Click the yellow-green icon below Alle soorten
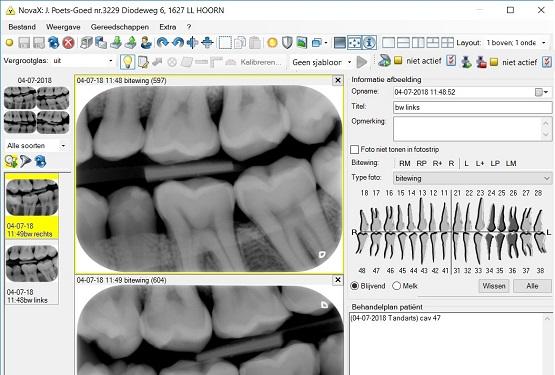The width and height of the screenshot is (555, 375). coord(11,161)
